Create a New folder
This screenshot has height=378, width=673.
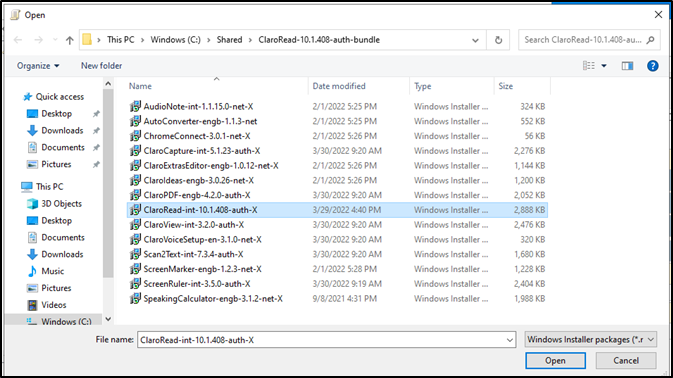click(101, 66)
